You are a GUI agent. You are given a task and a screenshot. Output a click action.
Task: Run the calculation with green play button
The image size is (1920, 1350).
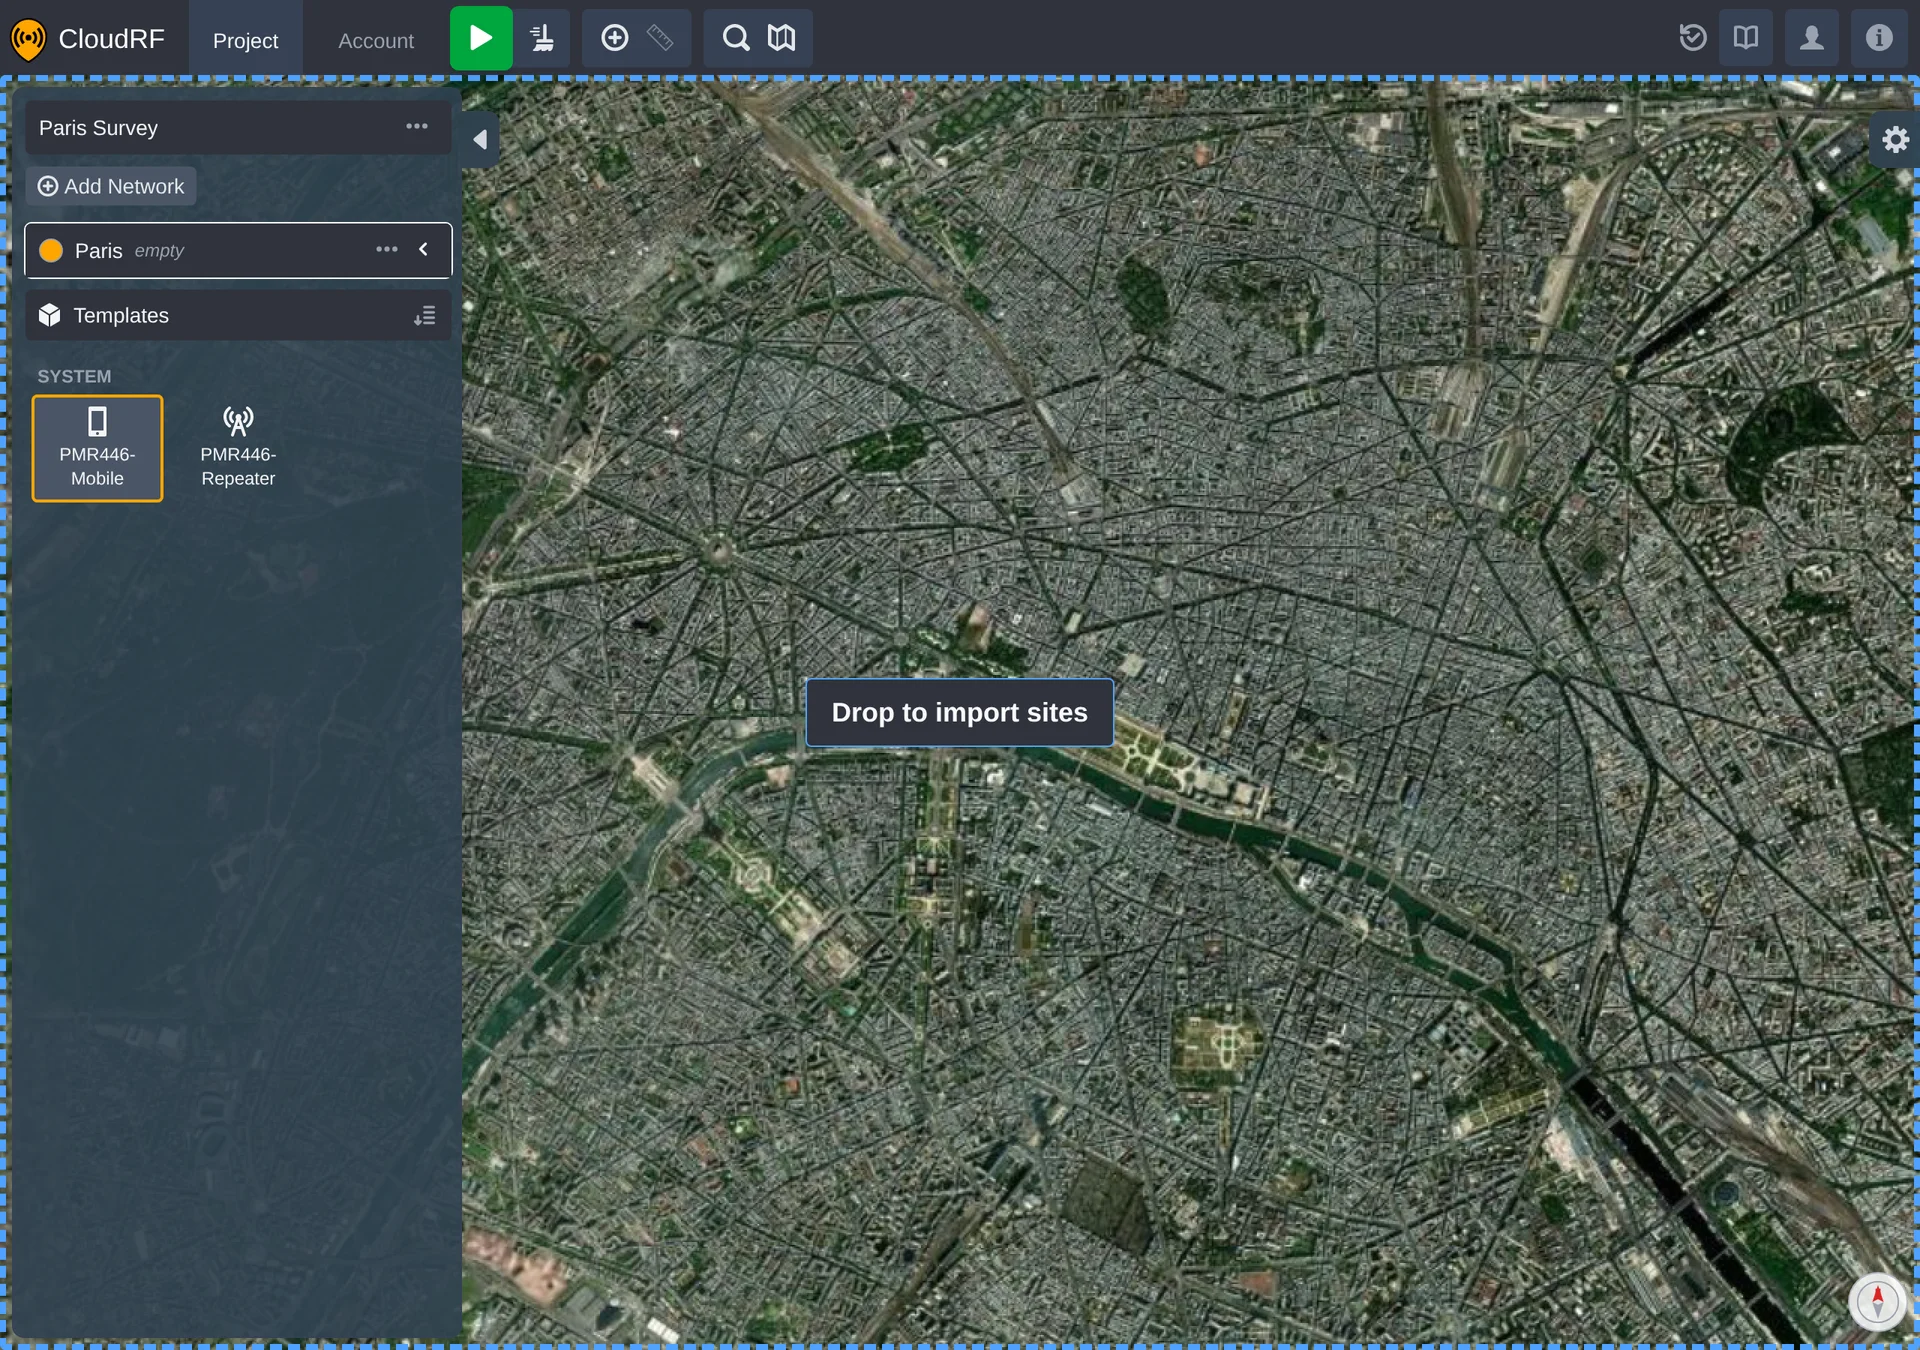click(481, 38)
